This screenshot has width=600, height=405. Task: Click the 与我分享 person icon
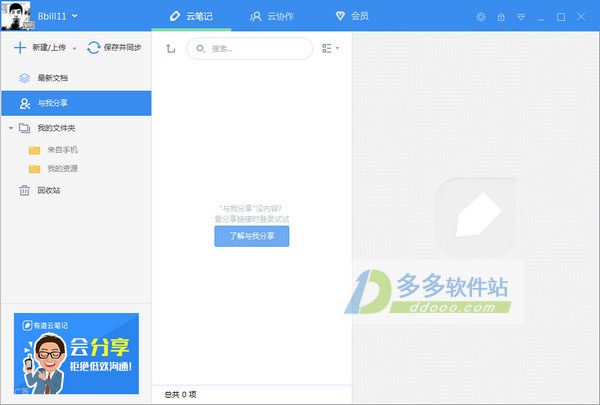click(x=25, y=103)
